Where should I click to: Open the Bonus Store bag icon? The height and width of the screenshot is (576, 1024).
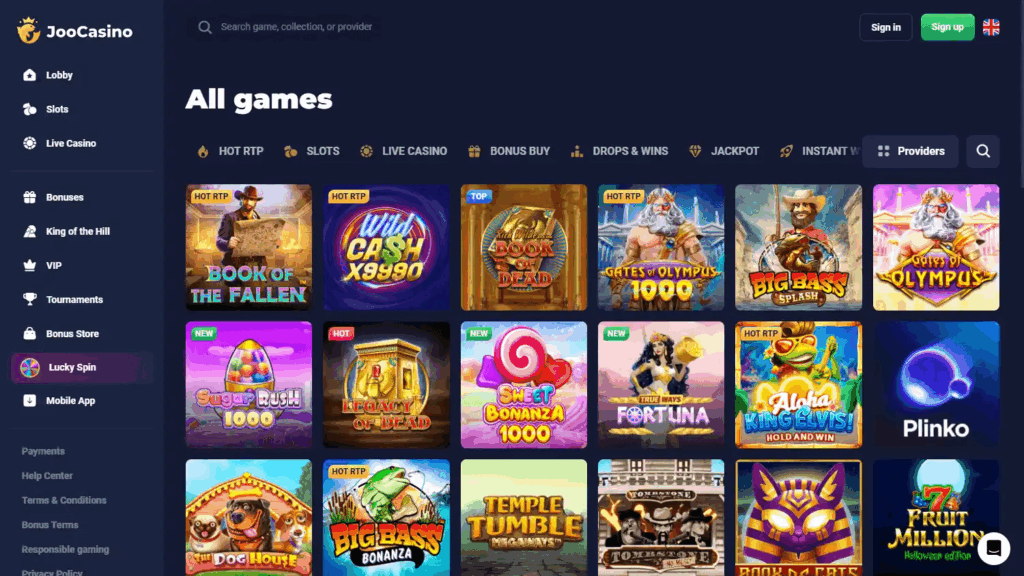point(29,333)
